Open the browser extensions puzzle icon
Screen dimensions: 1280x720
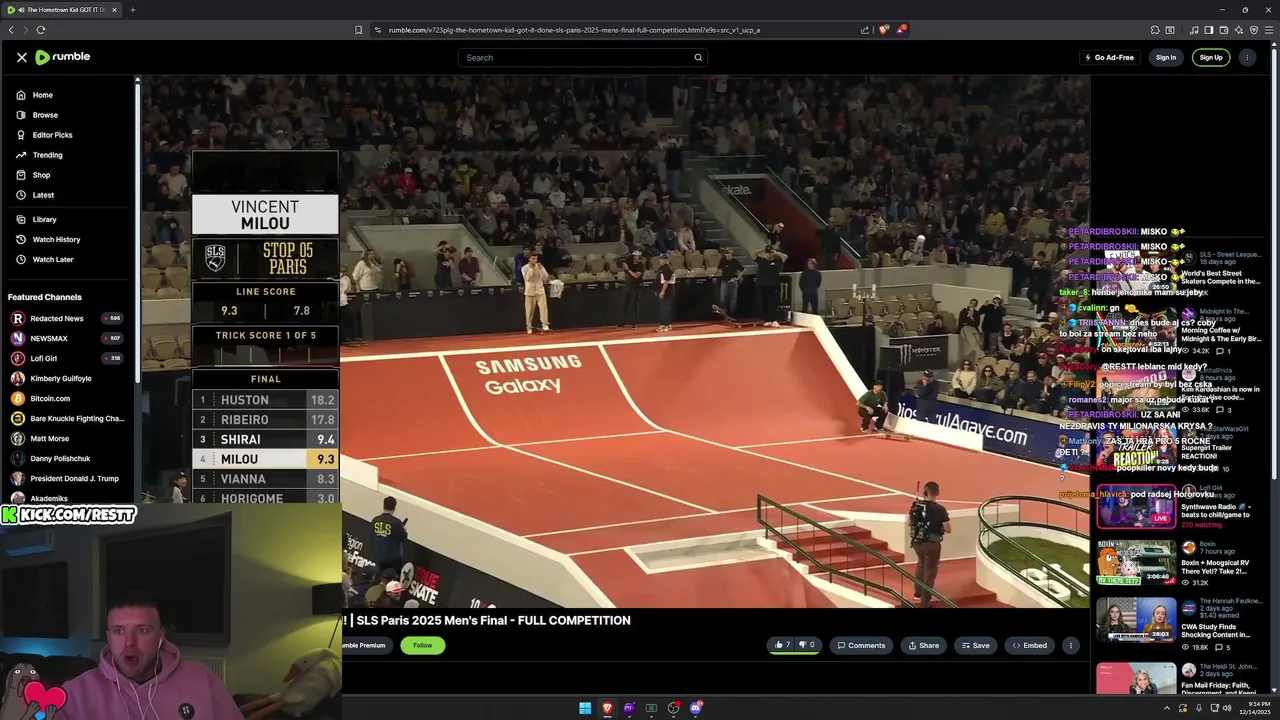point(1155,30)
